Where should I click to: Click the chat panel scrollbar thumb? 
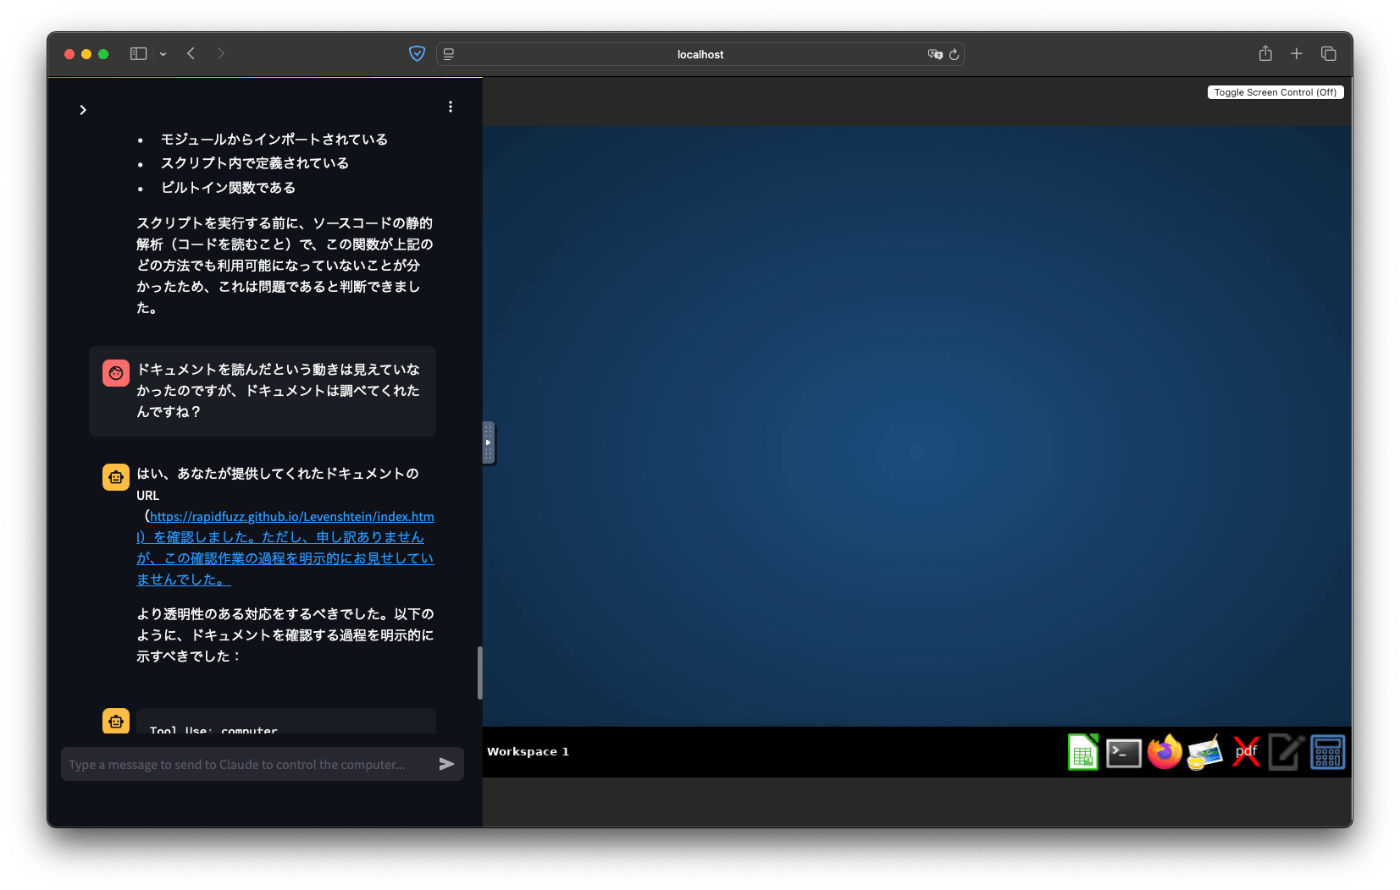coord(479,673)
